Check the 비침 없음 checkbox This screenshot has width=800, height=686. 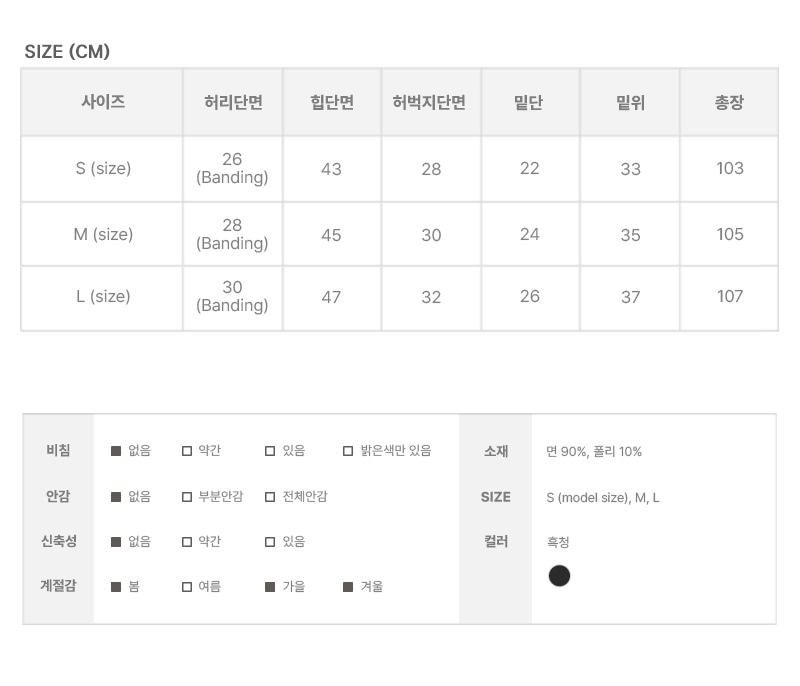[x=116, y=451]
